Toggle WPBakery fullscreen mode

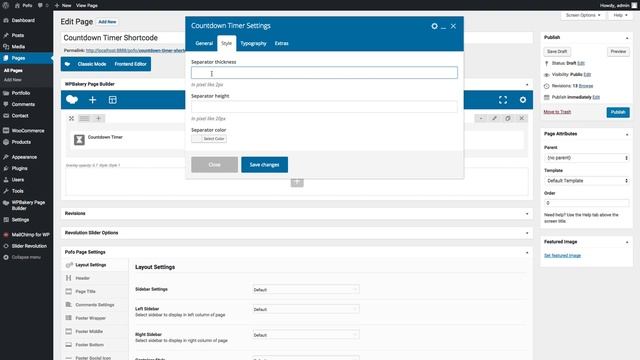coord(503,100)
